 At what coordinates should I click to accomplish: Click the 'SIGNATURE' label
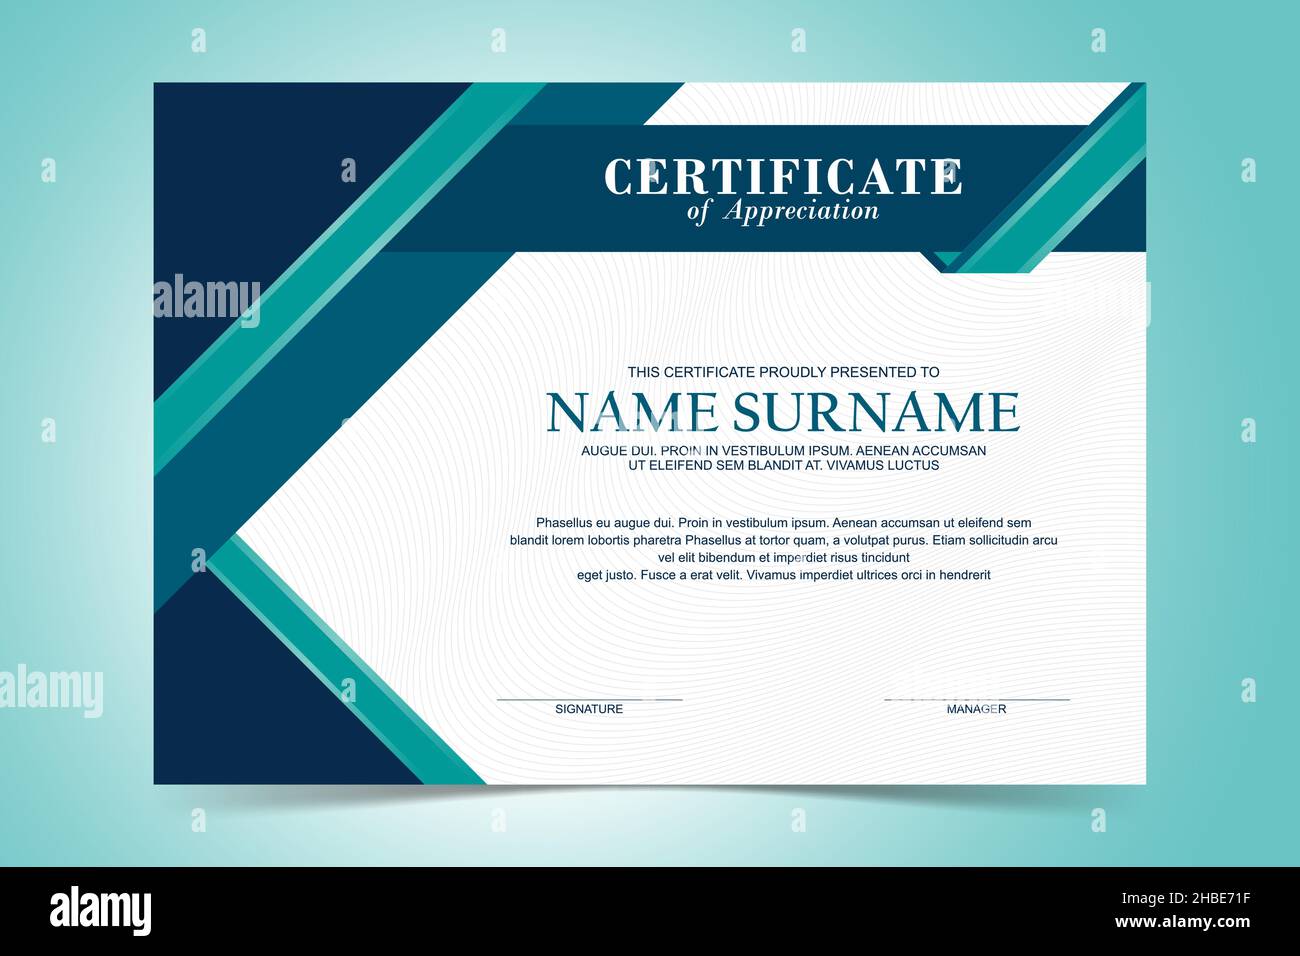tap(589, 709)
